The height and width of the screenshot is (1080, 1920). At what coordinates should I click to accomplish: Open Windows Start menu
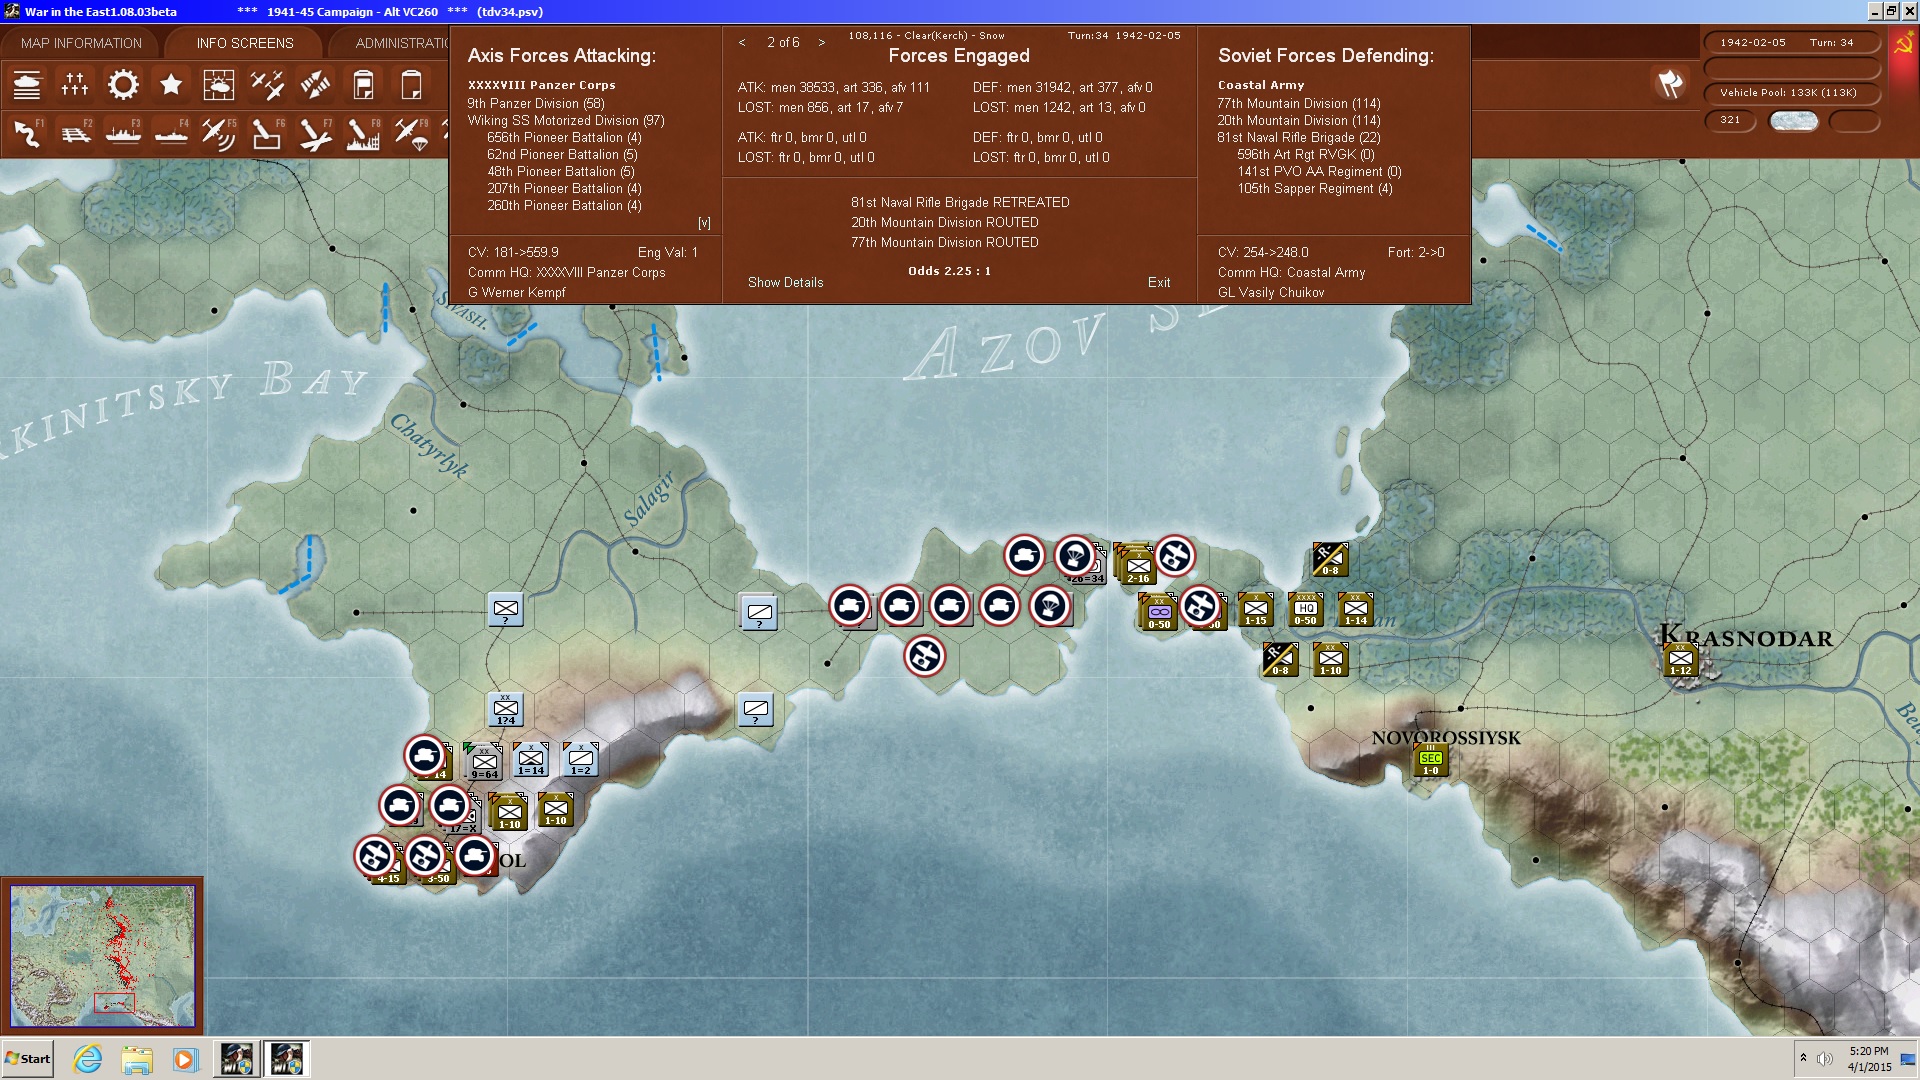(x=28, y=1059)
